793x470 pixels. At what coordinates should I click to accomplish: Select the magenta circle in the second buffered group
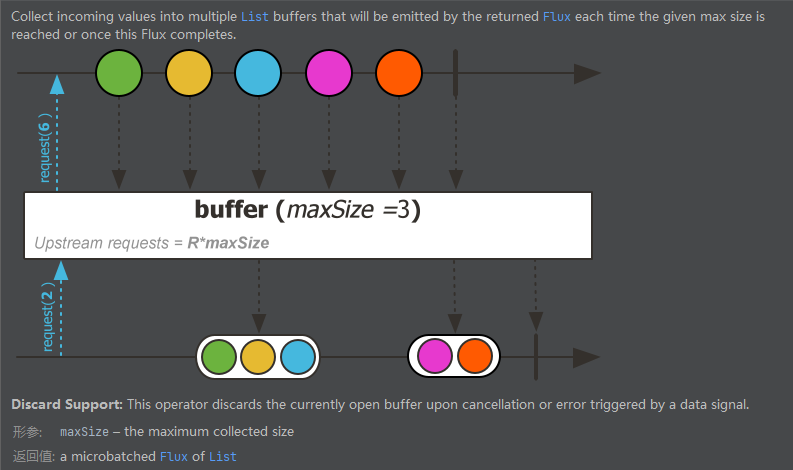click(435, 357)
